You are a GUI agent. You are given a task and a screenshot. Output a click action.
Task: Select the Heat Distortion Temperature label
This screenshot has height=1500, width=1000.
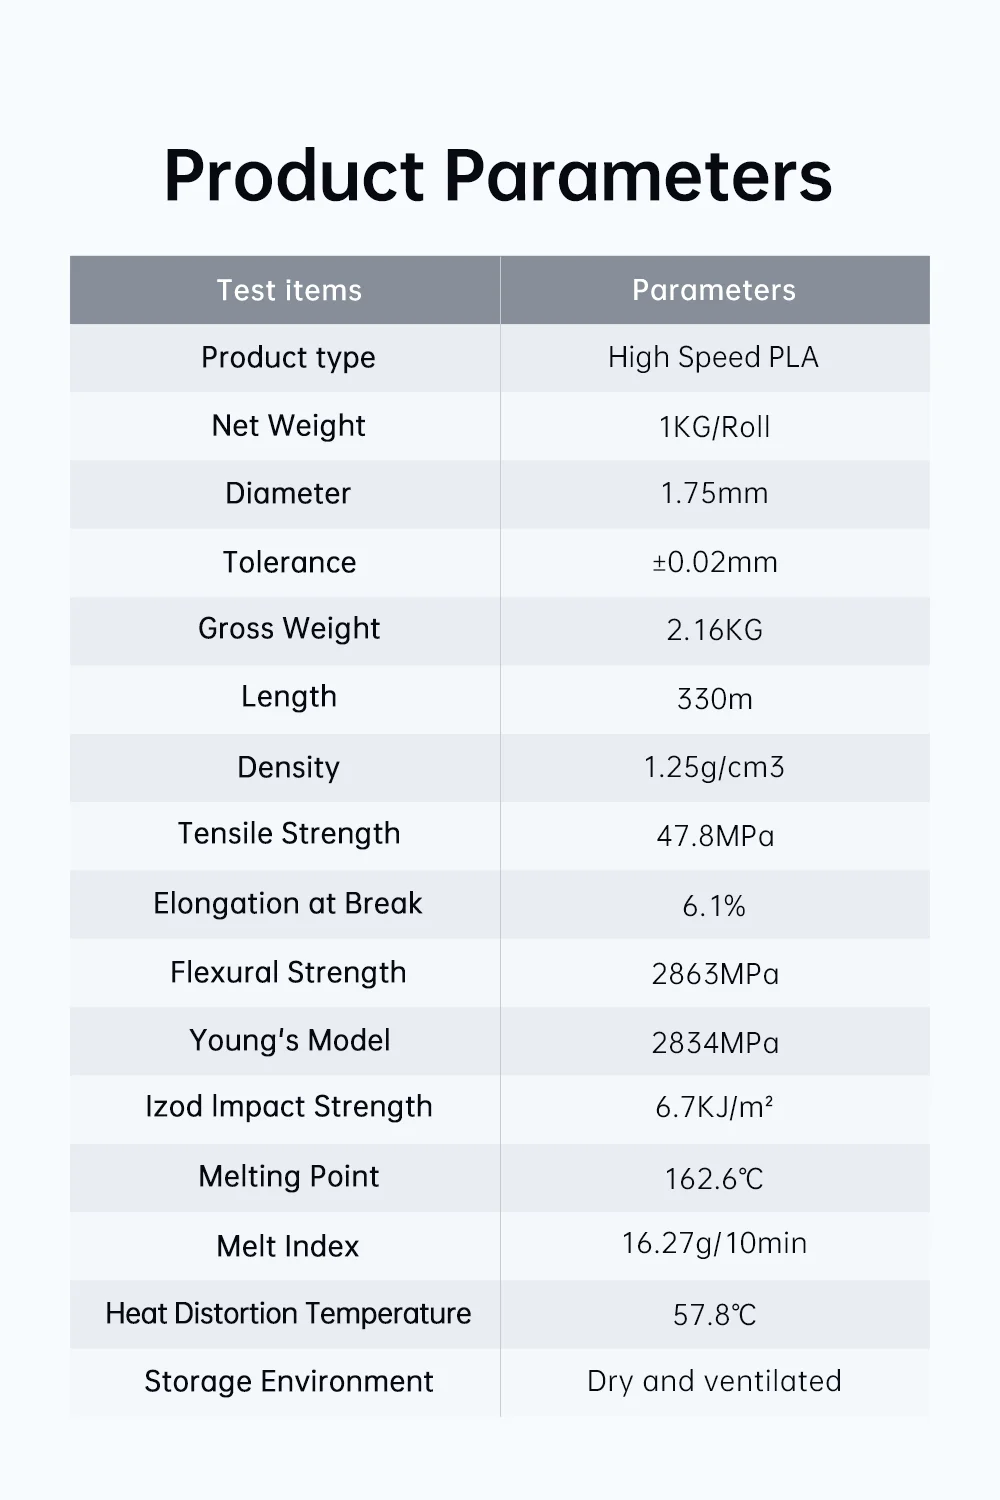coord(288,1313)
